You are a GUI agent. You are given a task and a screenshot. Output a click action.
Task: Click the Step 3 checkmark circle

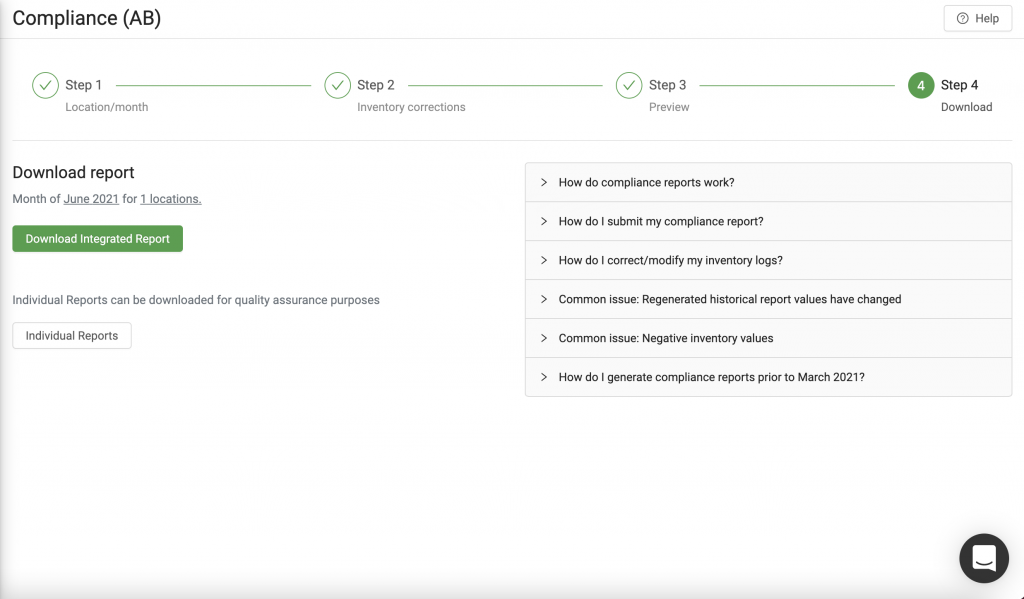[629, 86]
